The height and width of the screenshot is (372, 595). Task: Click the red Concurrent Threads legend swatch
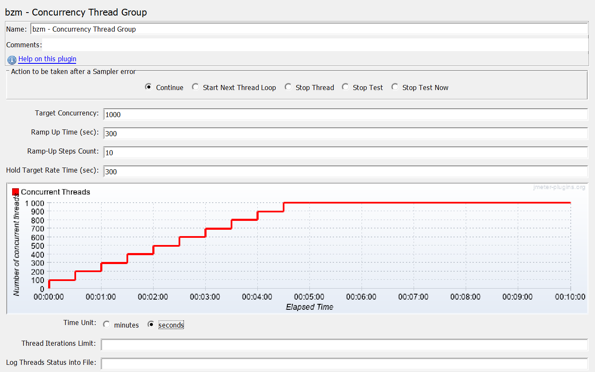(x=15, y=192)
